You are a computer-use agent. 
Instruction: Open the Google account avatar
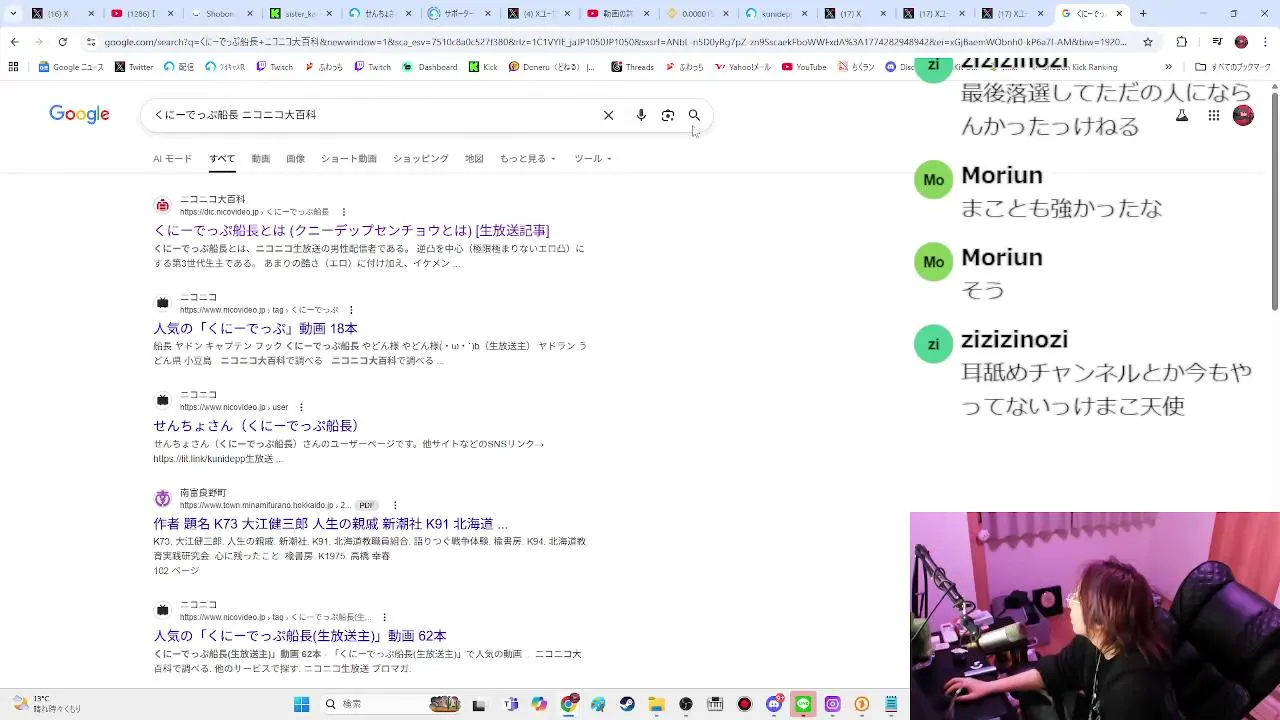[x=1243, y=115]
